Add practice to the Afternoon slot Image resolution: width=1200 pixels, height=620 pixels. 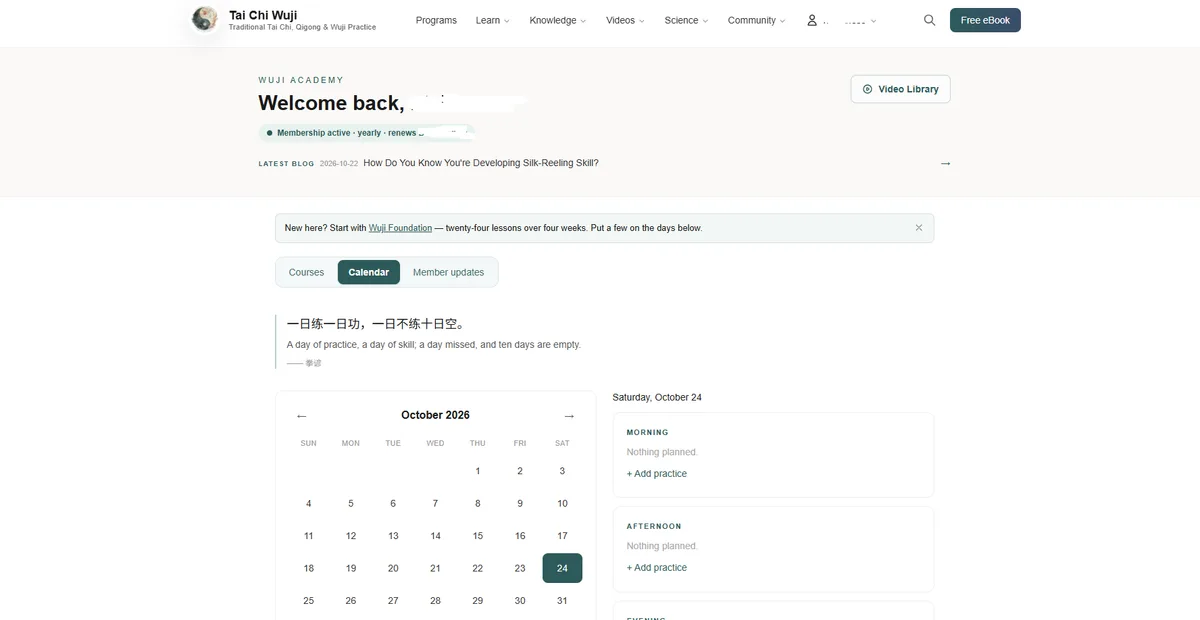657,568
